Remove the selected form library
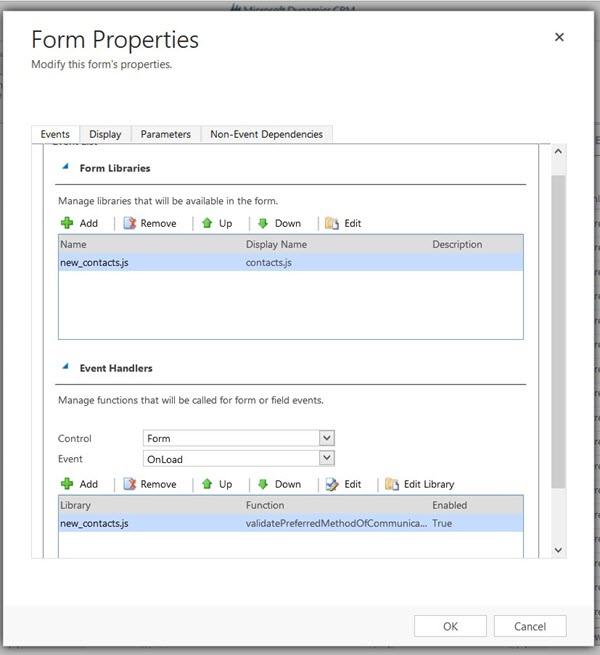This screenshot has width=600, height=655. click(x=149, y=223)
